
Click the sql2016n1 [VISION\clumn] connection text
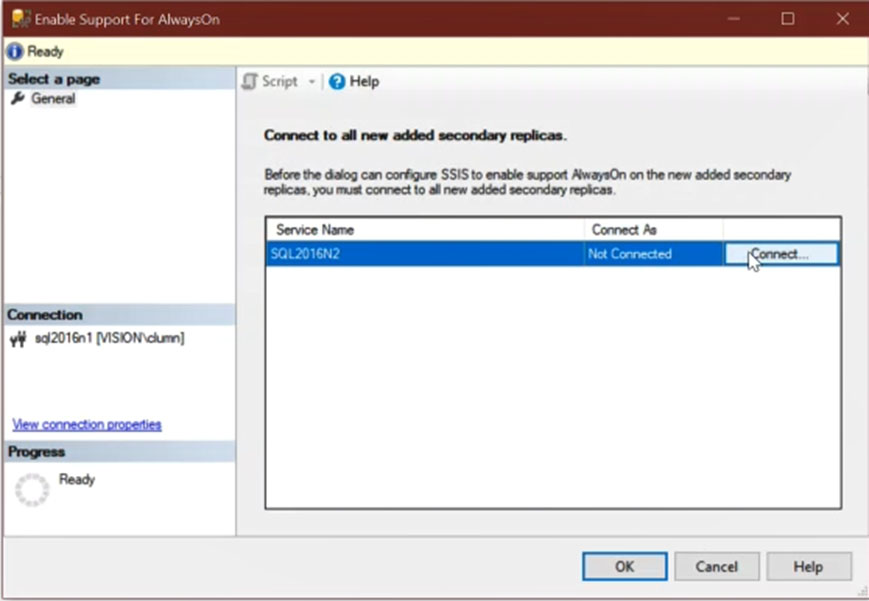[110, 338]
